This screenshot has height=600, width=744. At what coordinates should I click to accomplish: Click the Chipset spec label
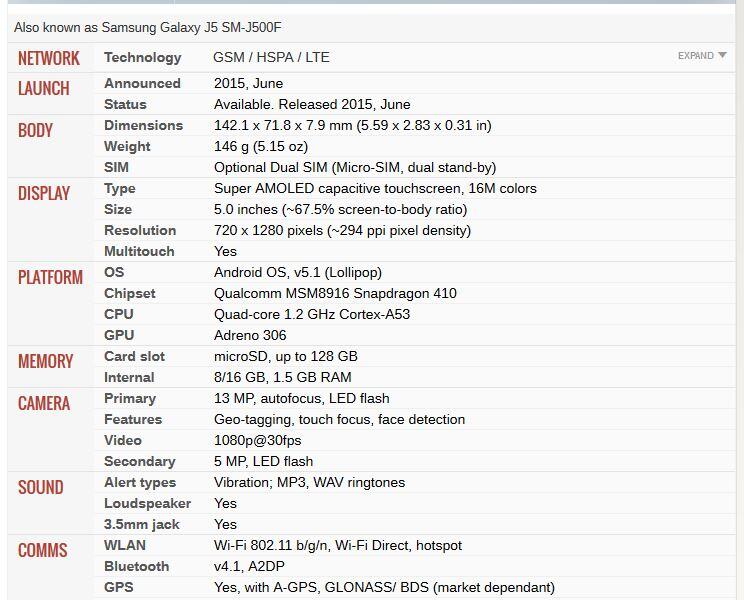point(130,294)
